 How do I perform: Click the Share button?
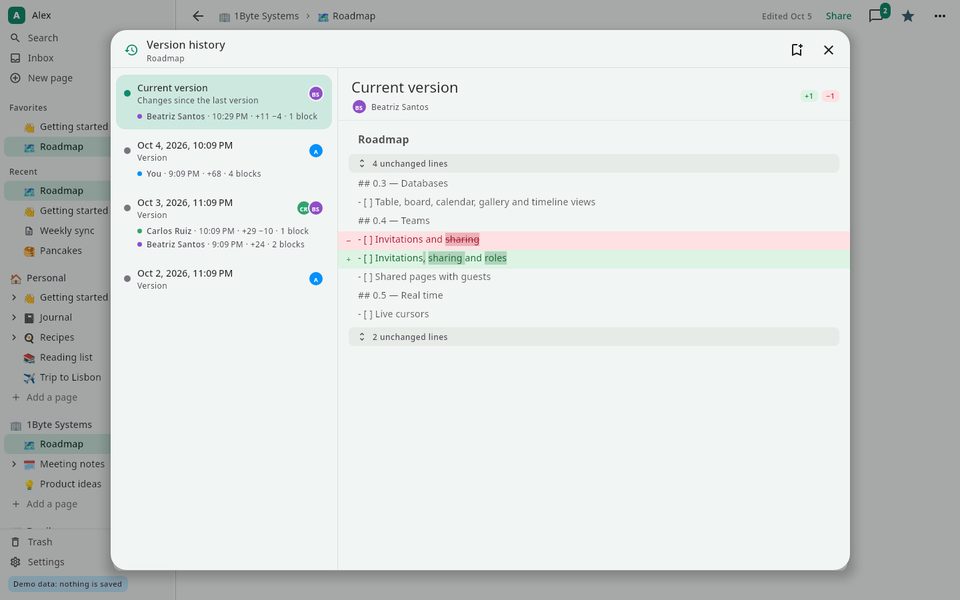pos(838,16)
